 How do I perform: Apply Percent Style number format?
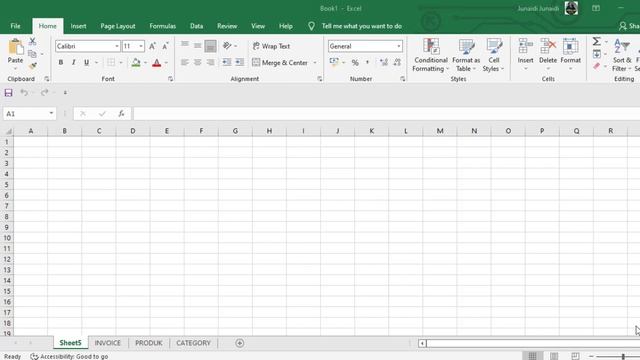[355, 62]
